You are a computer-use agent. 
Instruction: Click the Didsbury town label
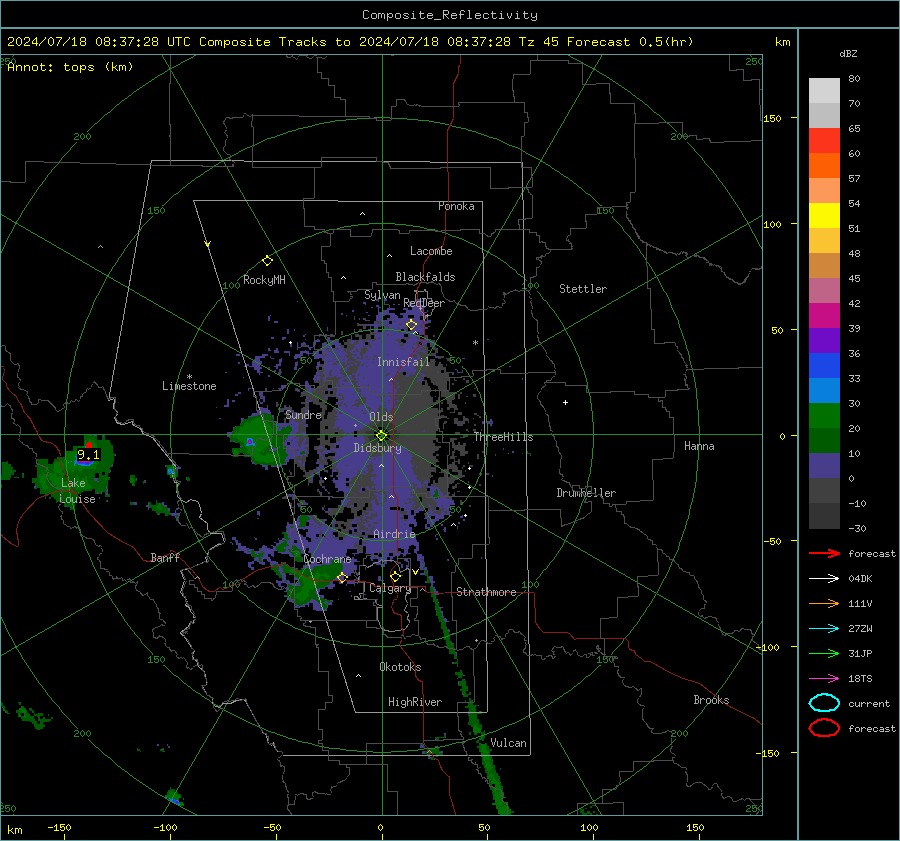pos(377,448)
